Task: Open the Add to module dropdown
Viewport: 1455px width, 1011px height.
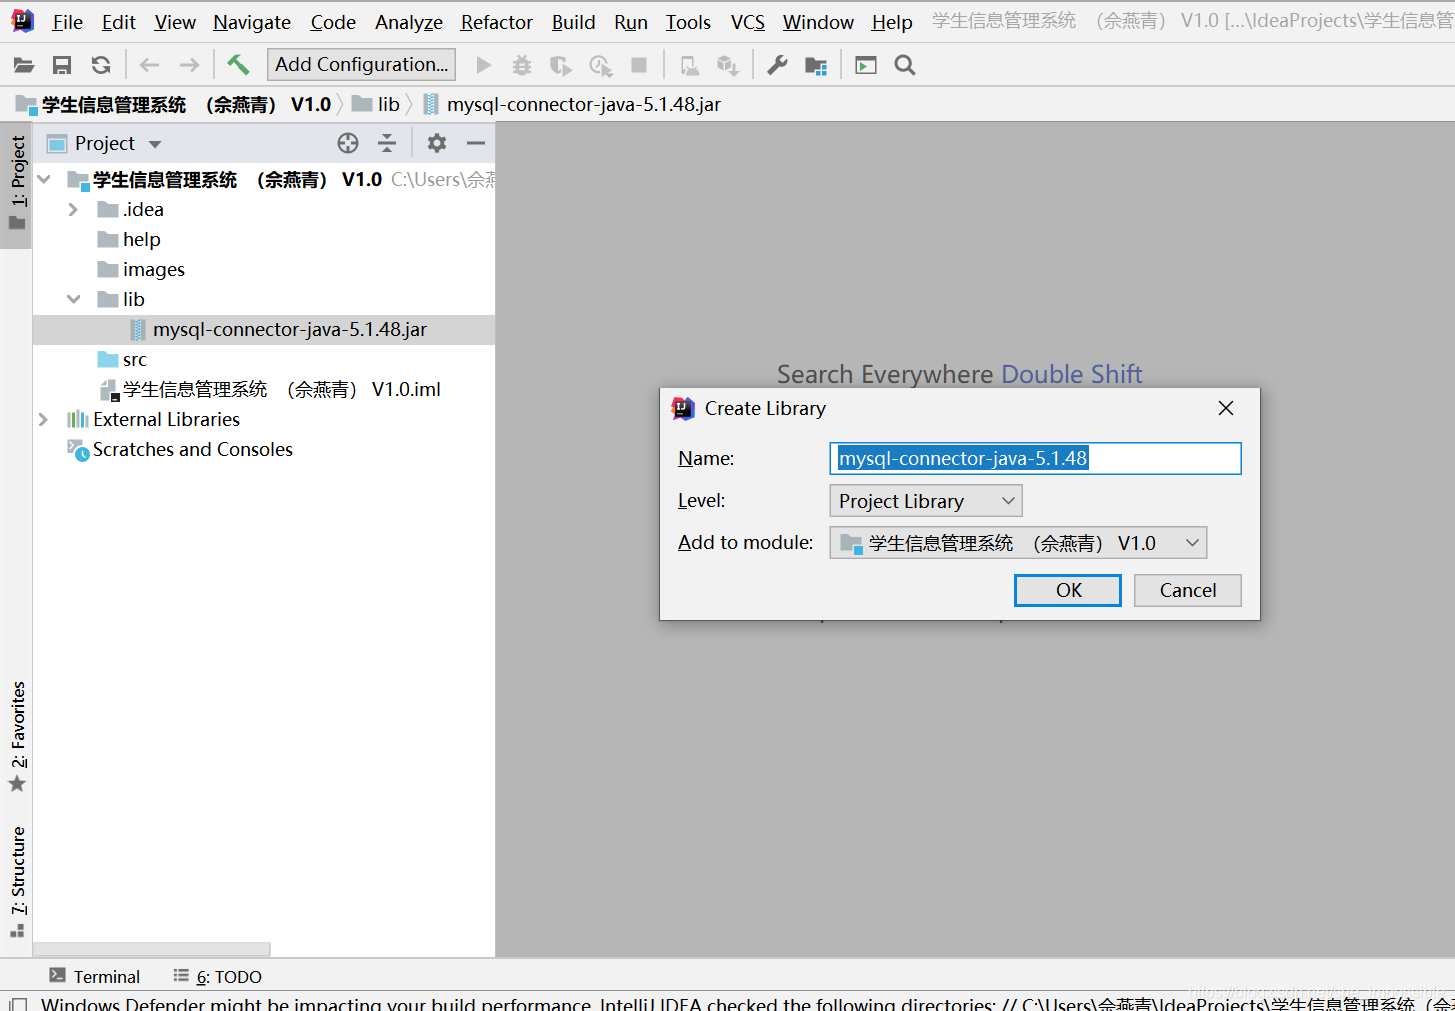Action: pyautogui.click(x=1018, y=543)
